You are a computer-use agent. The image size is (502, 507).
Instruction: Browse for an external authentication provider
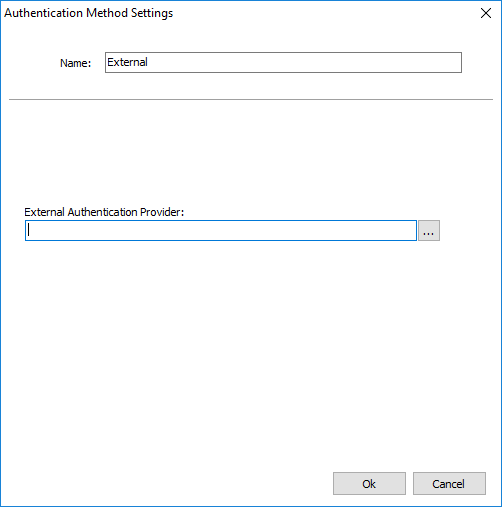coord(429,230)
